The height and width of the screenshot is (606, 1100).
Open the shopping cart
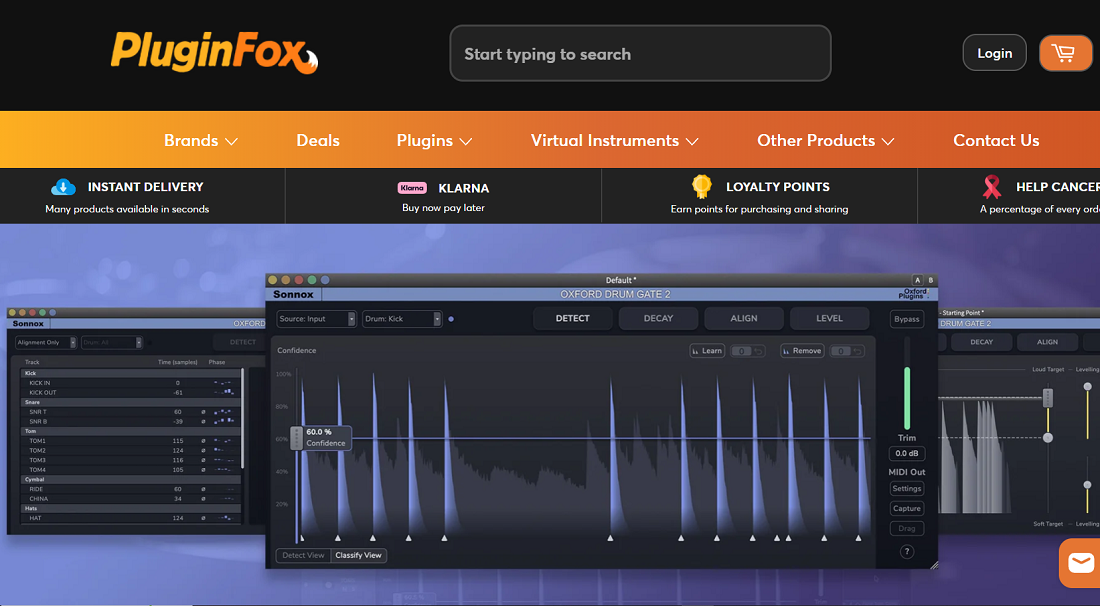1065,53
